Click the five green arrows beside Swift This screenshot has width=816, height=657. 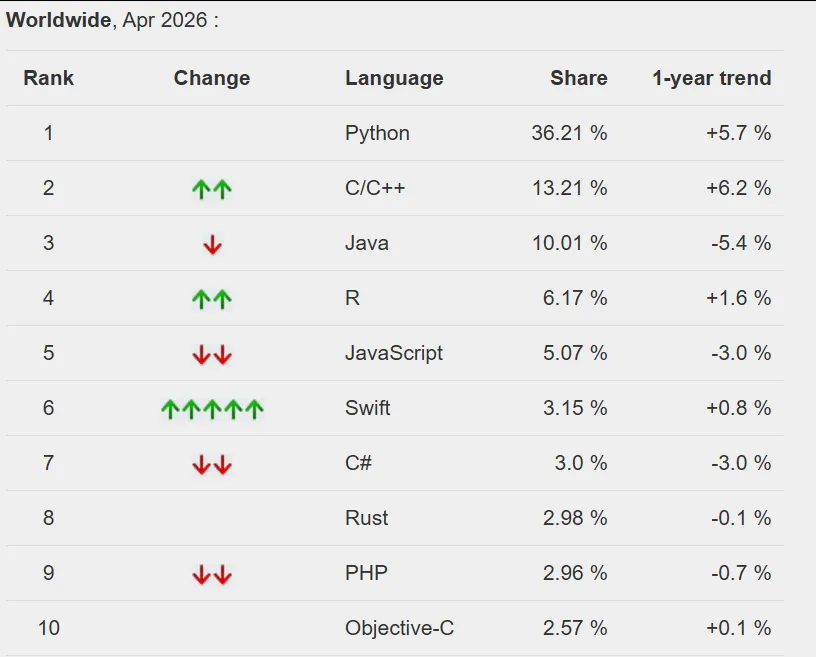coord(212,409)
